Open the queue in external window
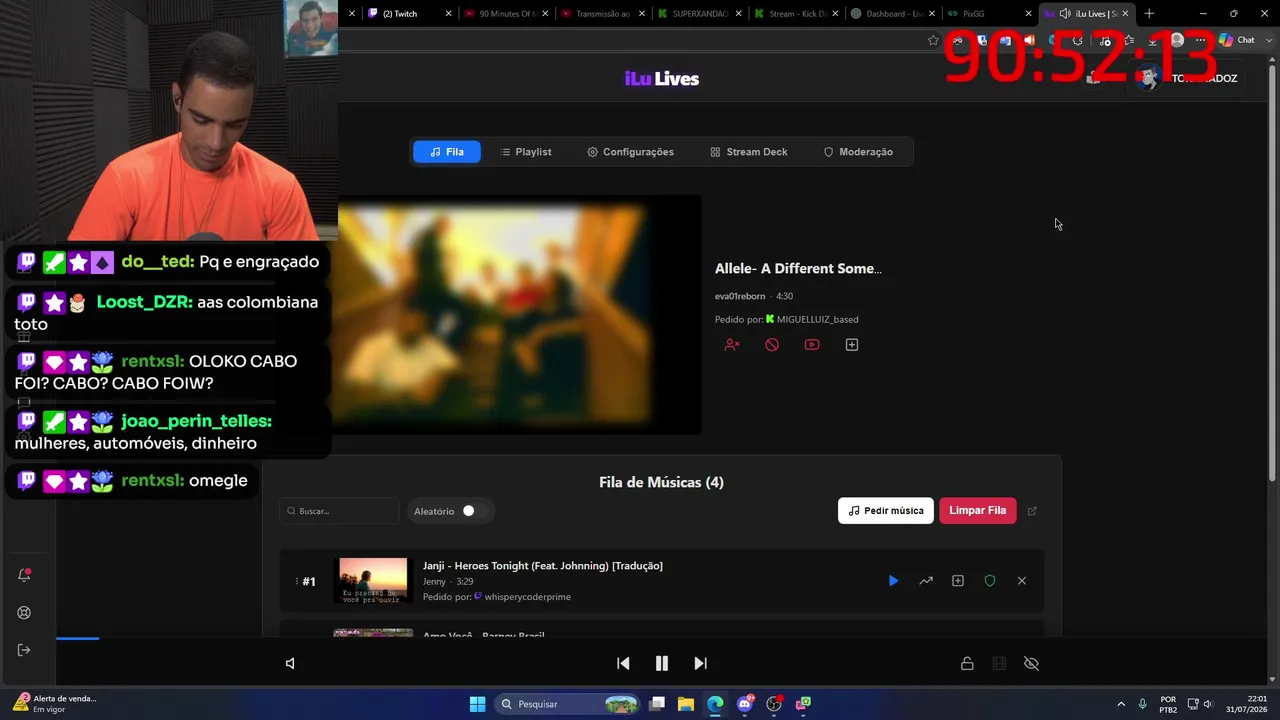Image resolution: width=1280 pixels, height=720 pixels. tap(1032, 511)
